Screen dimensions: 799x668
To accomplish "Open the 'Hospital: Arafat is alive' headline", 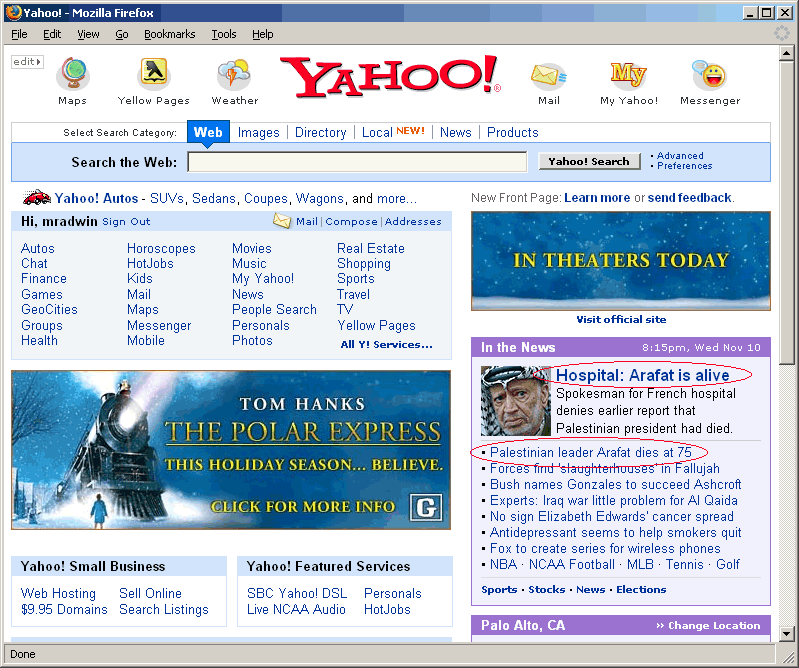I will 642,375.
